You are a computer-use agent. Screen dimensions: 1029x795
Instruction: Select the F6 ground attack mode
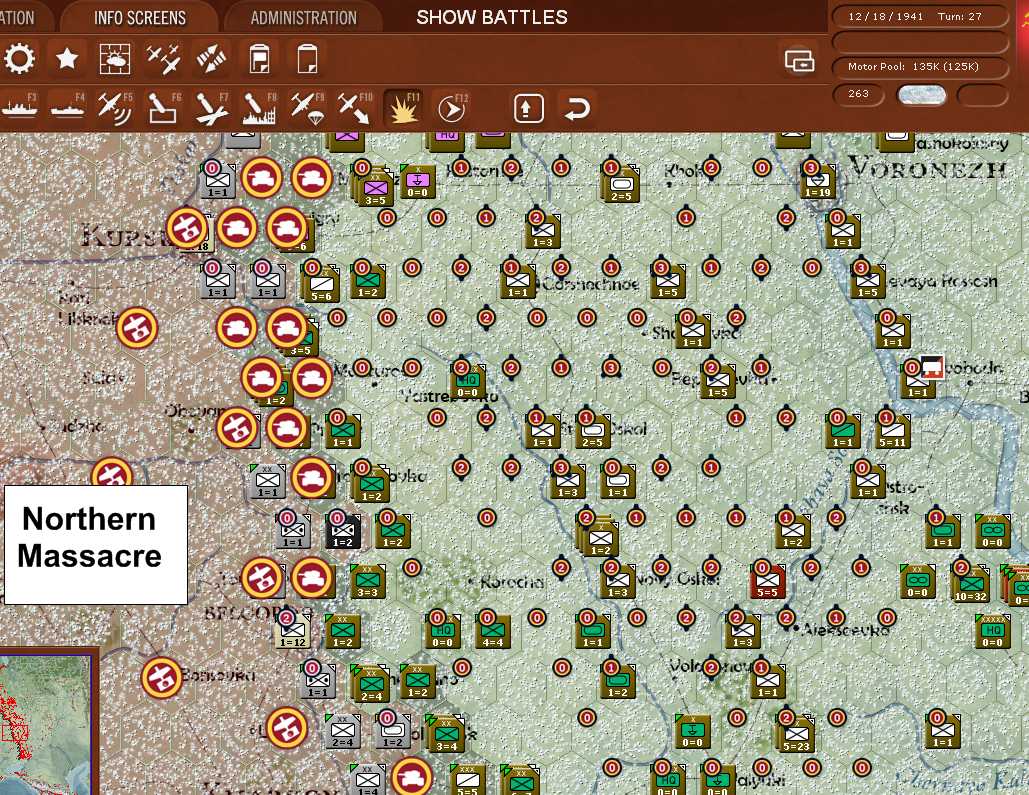(x=163, y=108)
